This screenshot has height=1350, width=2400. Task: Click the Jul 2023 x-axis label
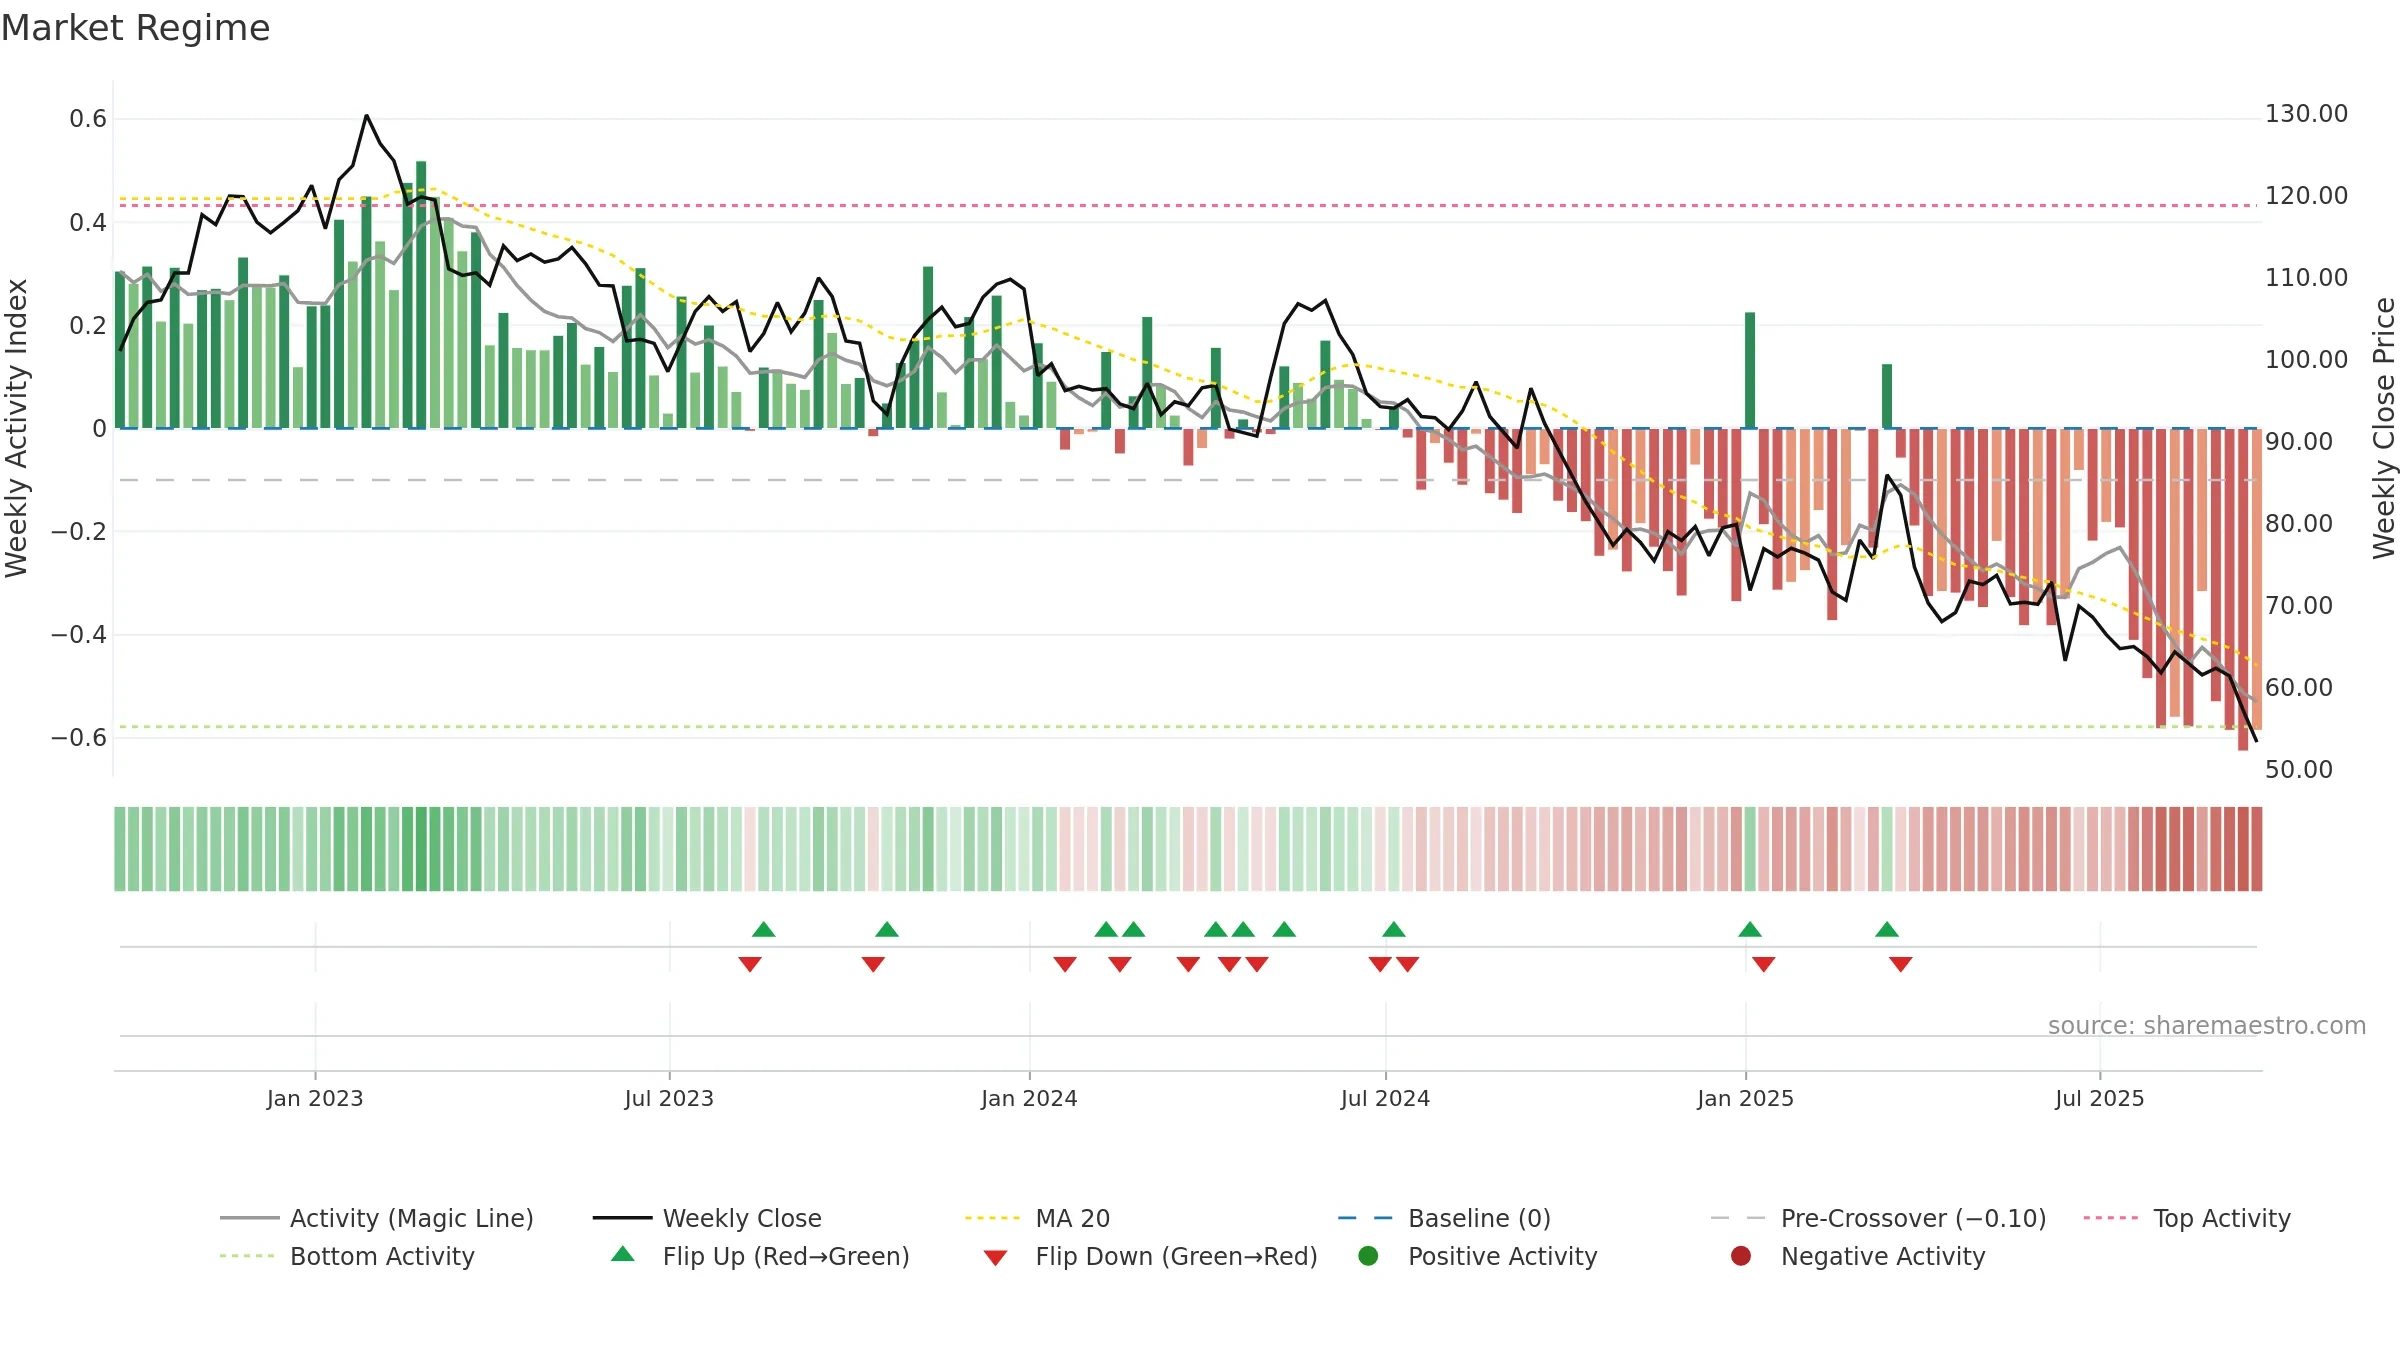(x=670, y=1098)
